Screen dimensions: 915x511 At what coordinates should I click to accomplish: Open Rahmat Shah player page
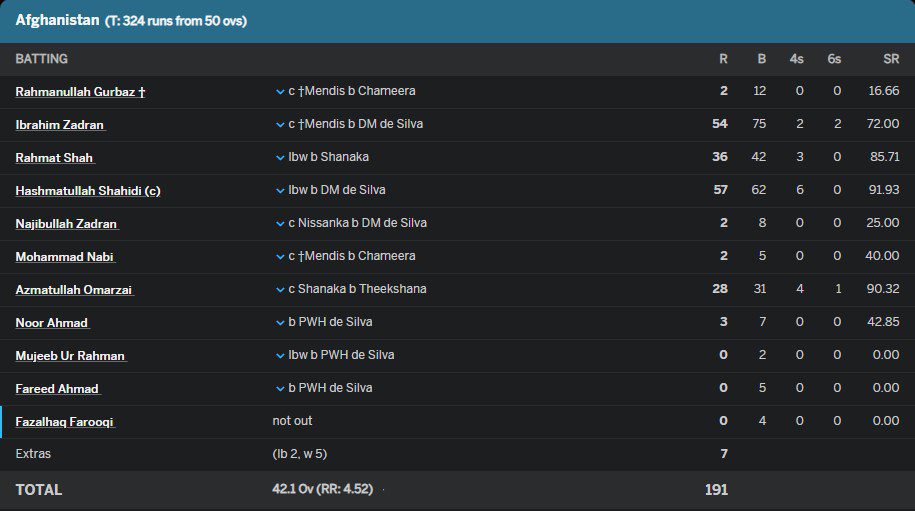click(54, 158)
